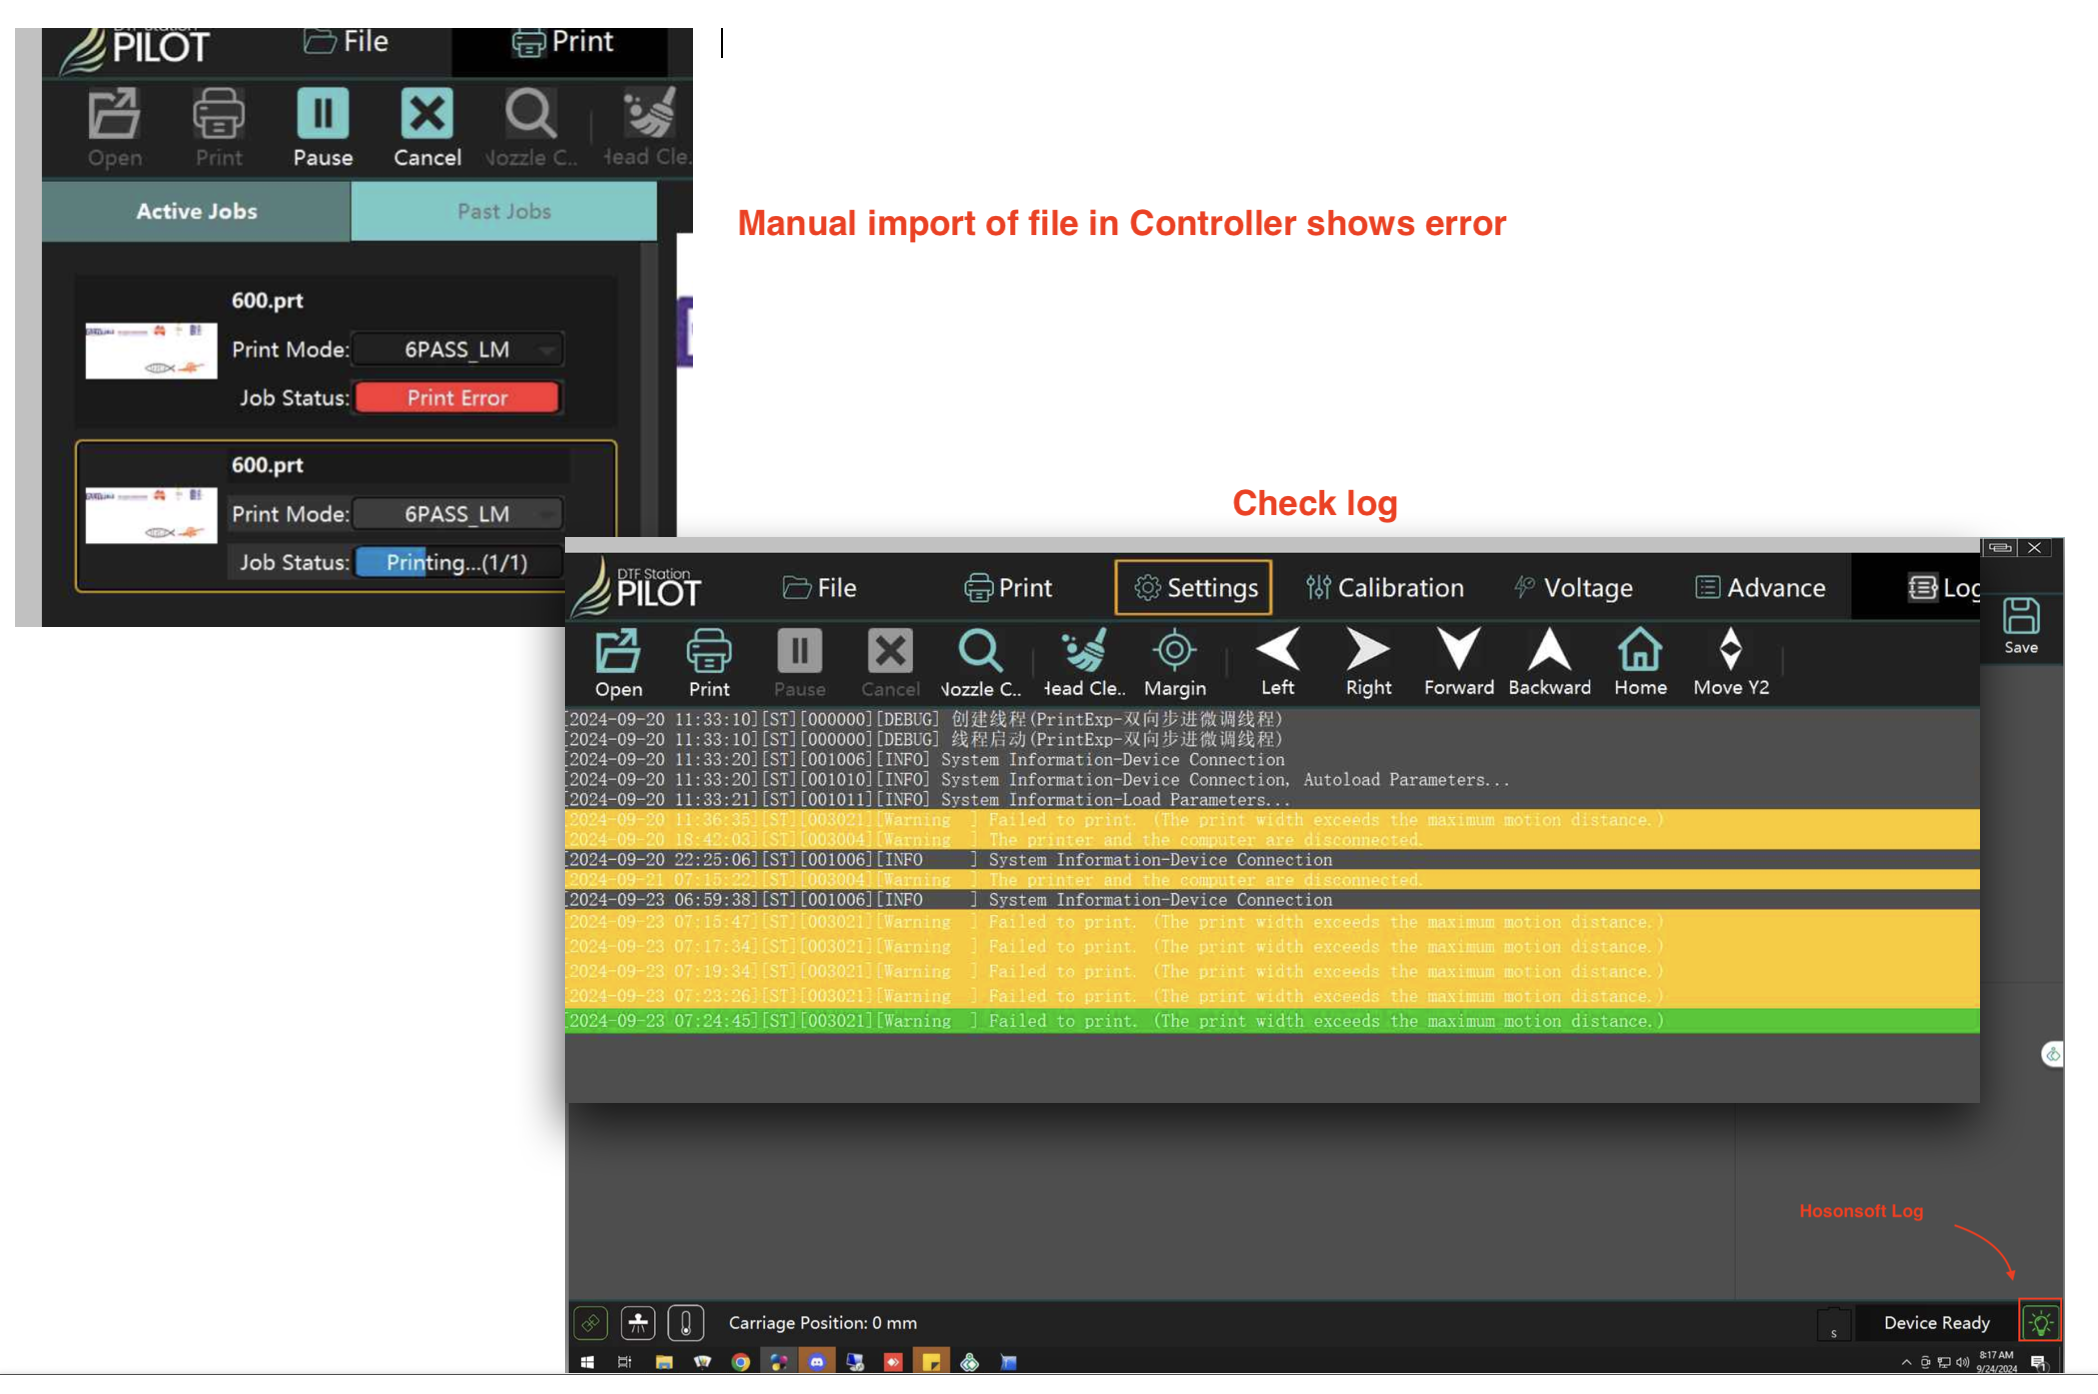2098x1394 pixels.
Task: Click the red Print Error status
Action: pyautogui.click(x=457, y=398)
